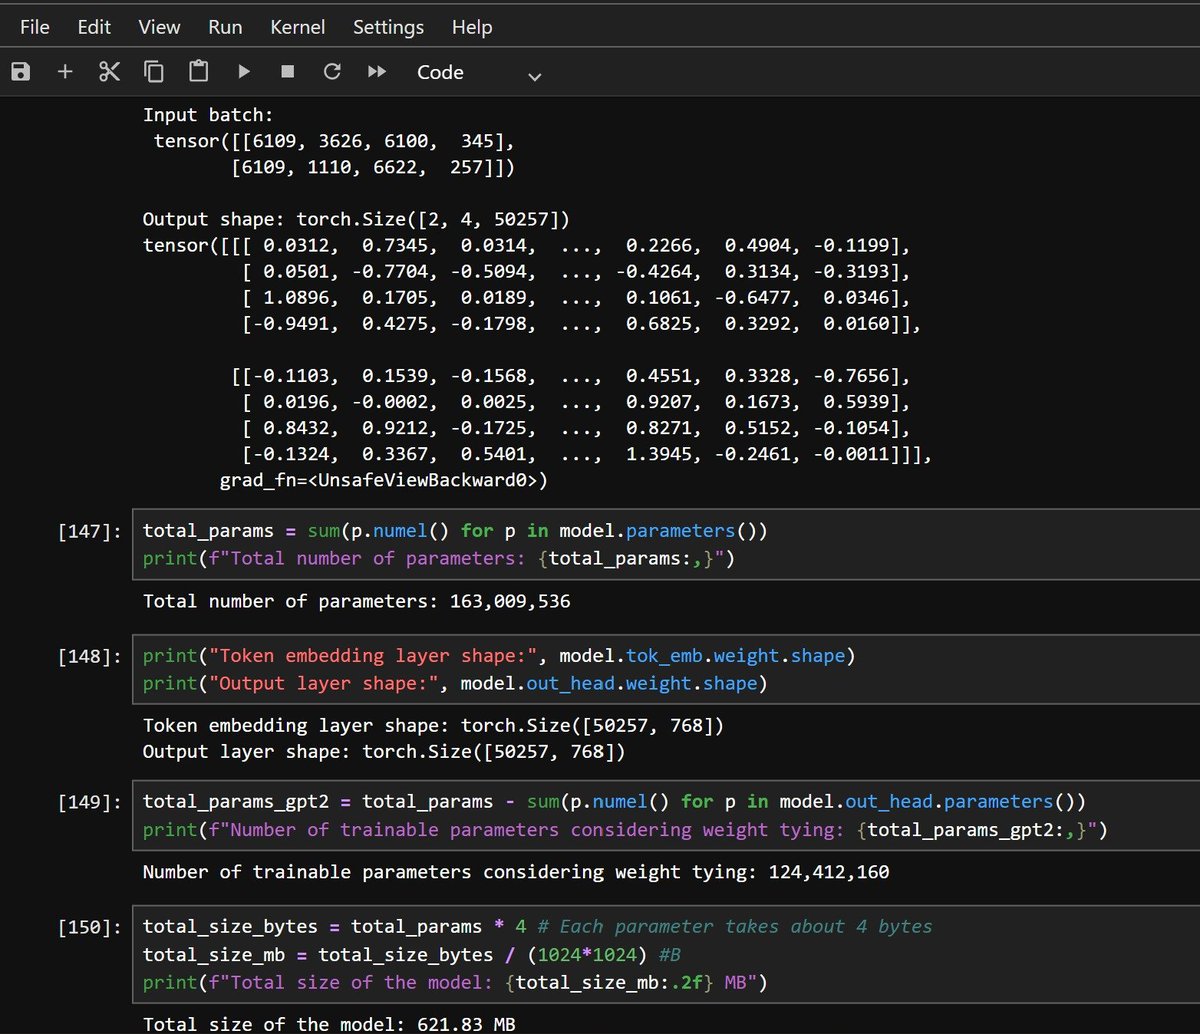Select cell 148 via its prompt number
This screenshot has height=1034, width=1200.
91,657
